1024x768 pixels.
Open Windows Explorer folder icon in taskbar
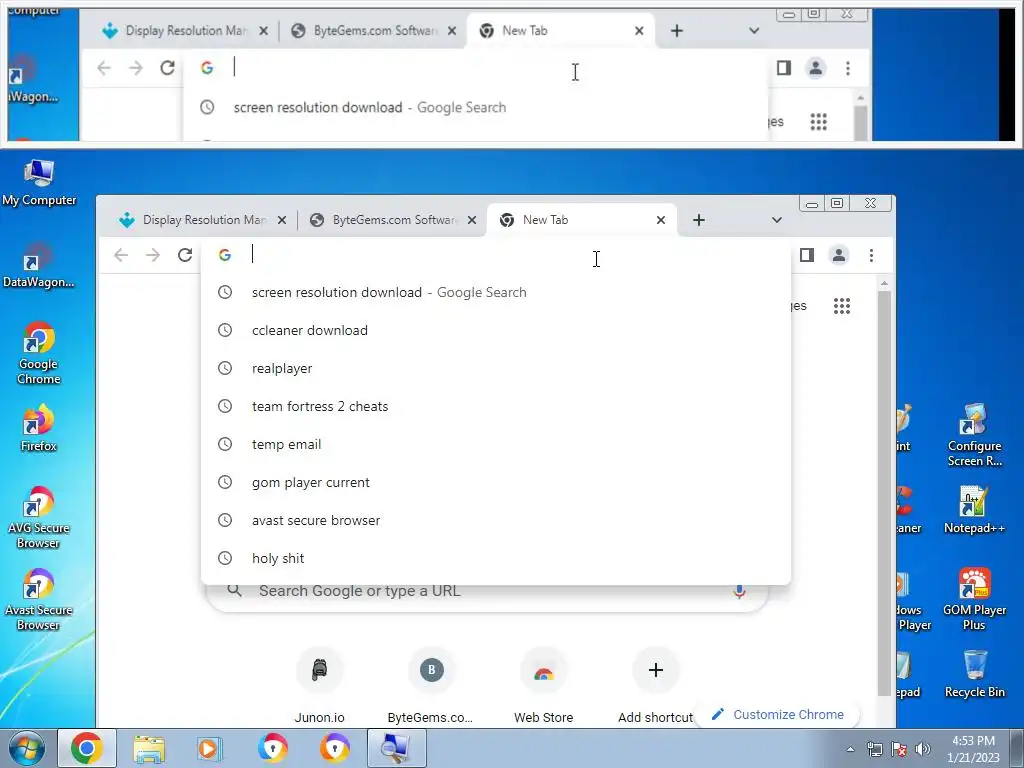149,748
